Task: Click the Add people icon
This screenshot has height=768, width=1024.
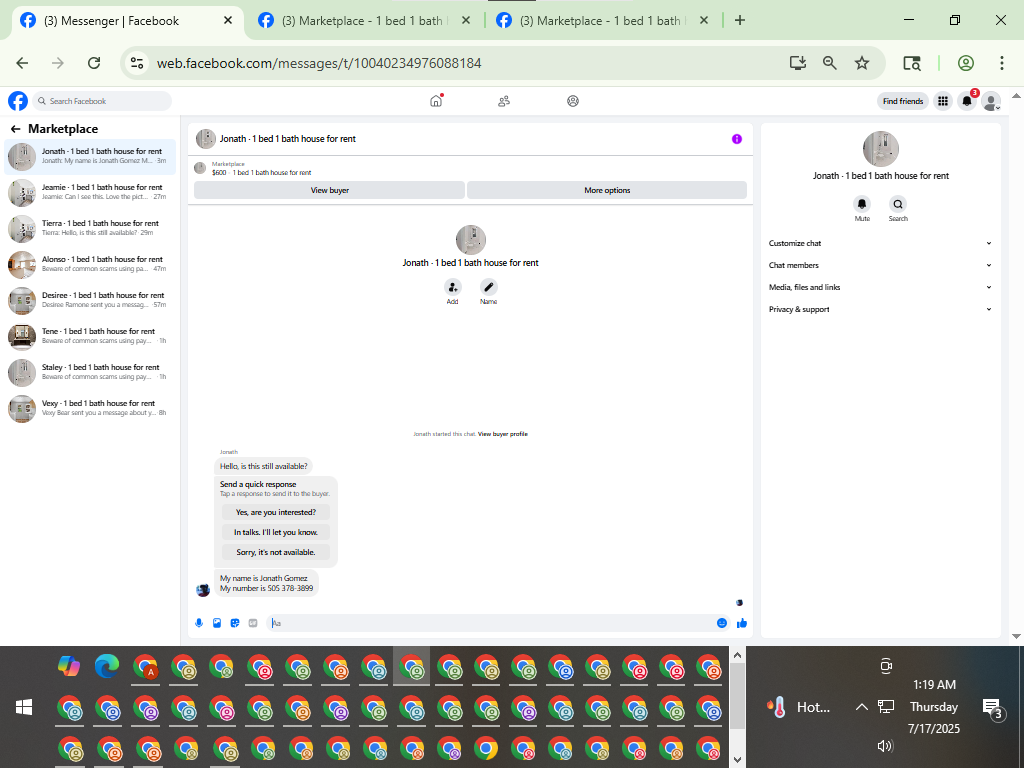Action: coord(453,287)
